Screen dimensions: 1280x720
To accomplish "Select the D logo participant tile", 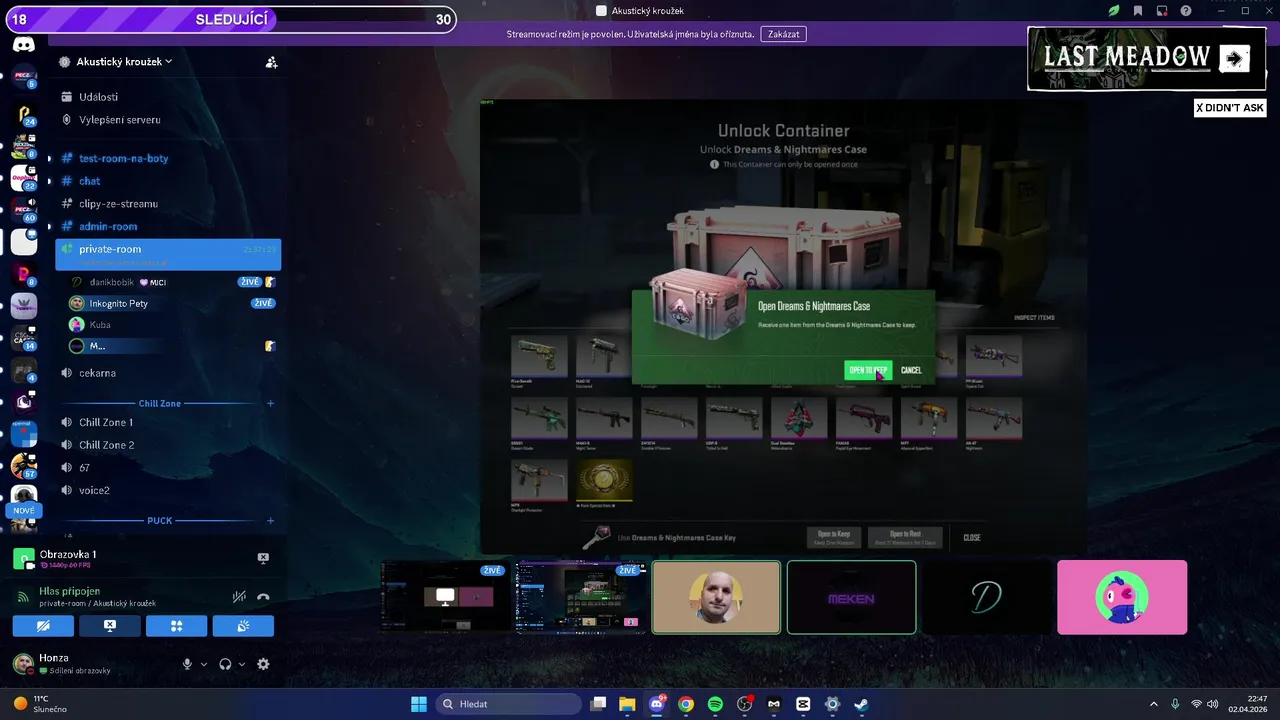I will point(987,597).
